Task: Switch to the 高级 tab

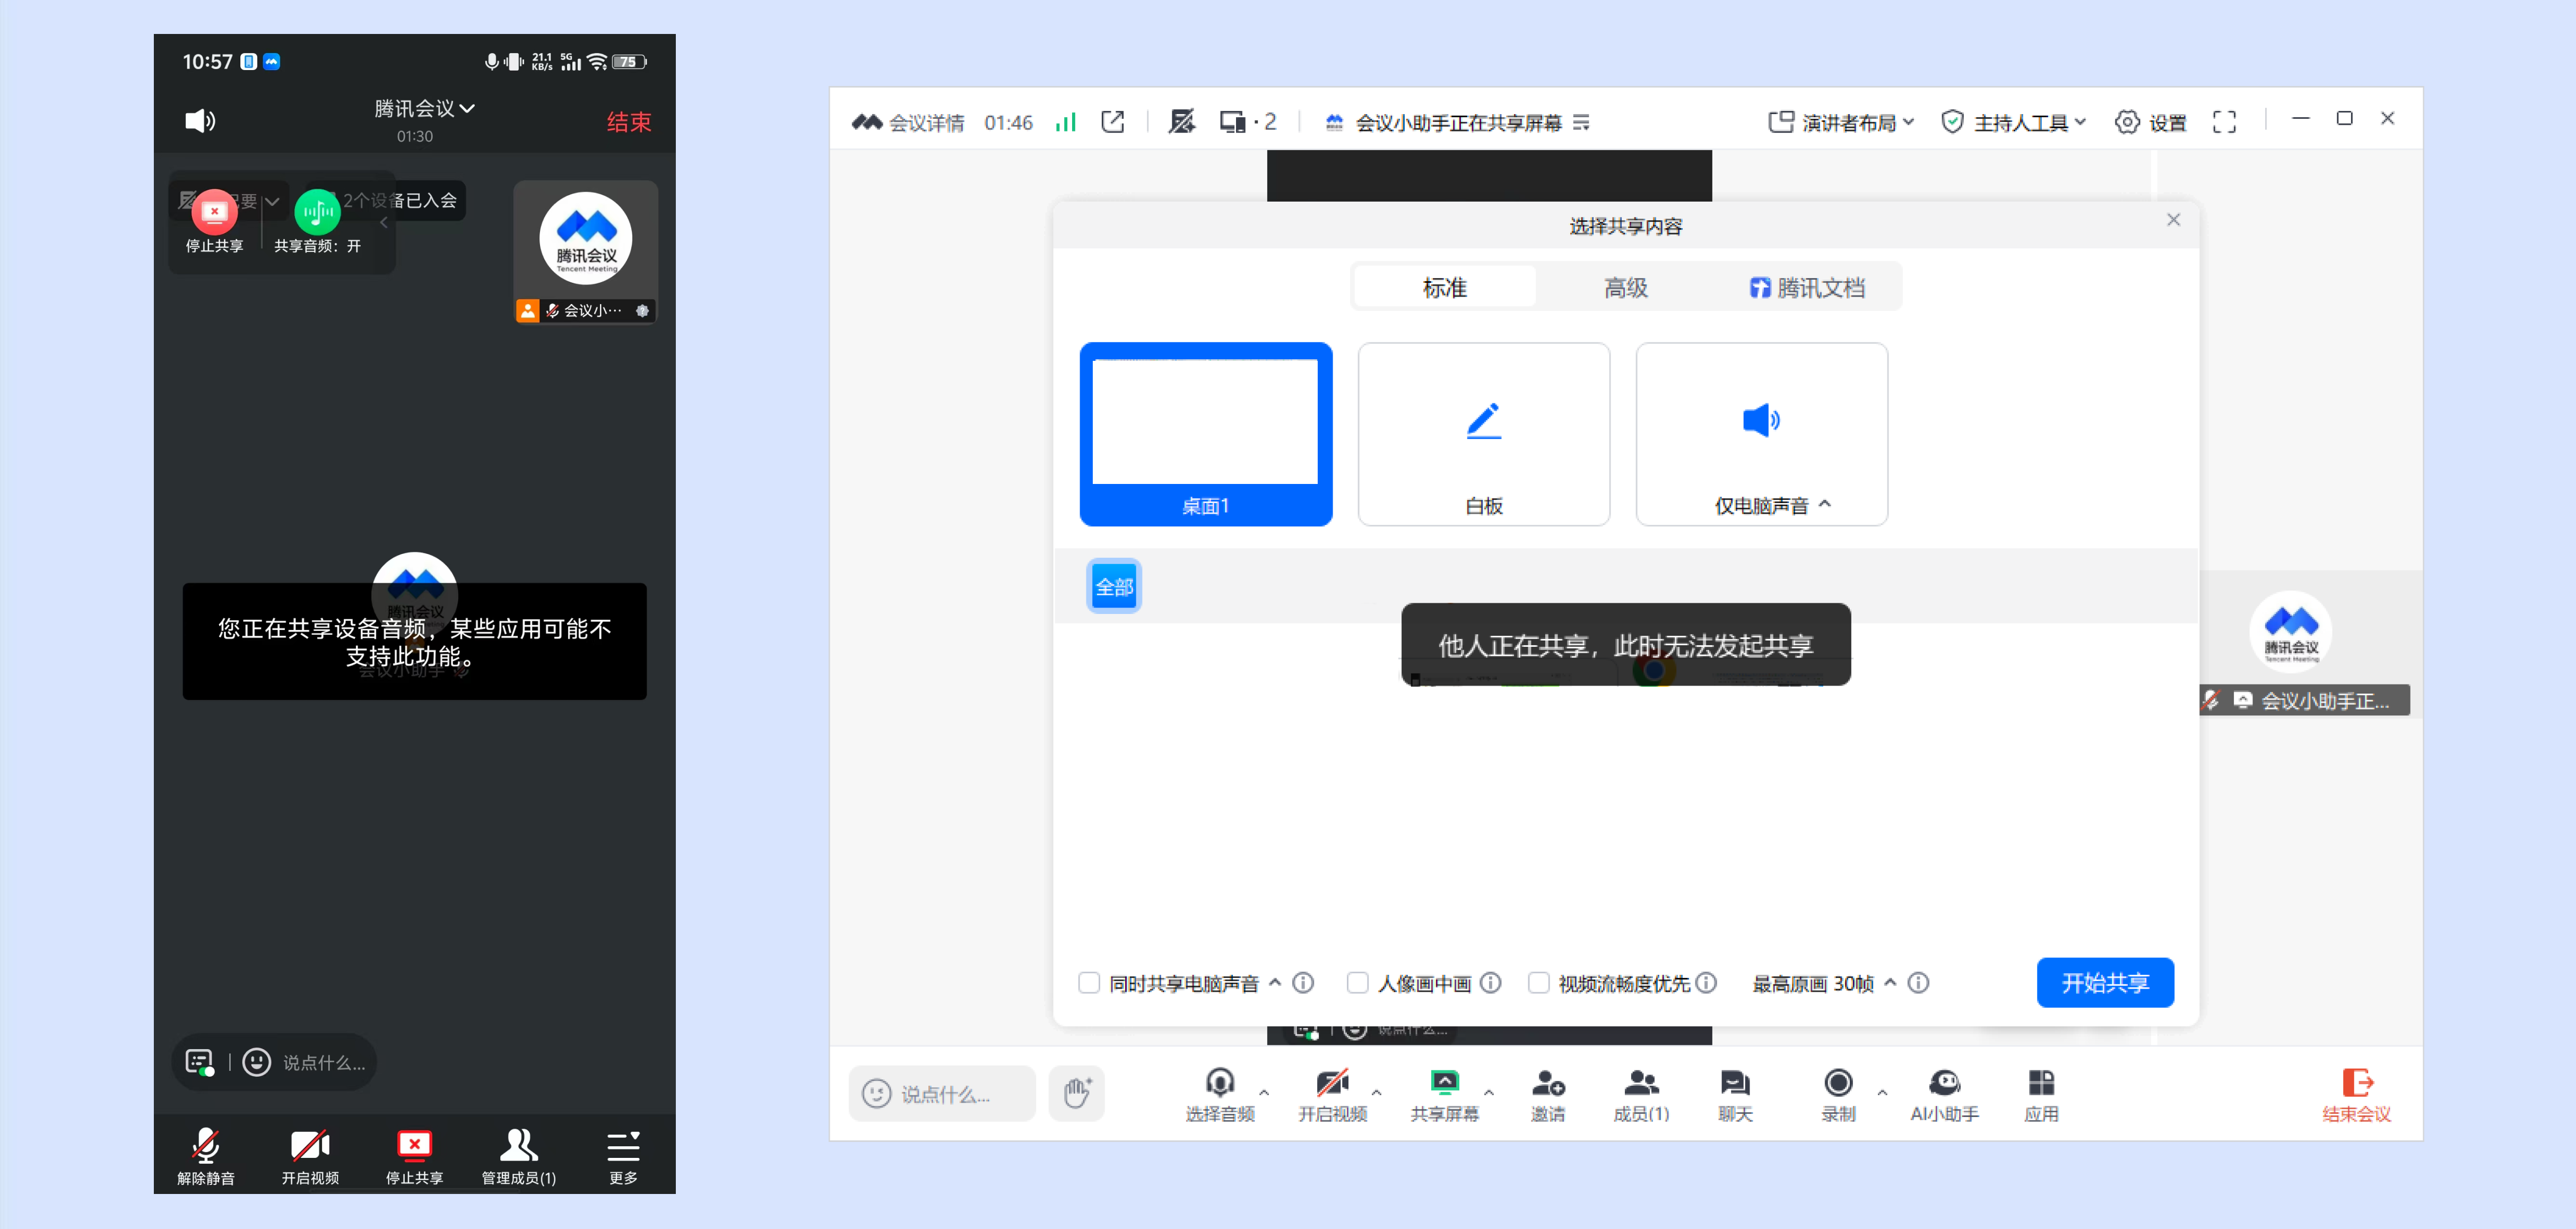Action: (1625, 288)
